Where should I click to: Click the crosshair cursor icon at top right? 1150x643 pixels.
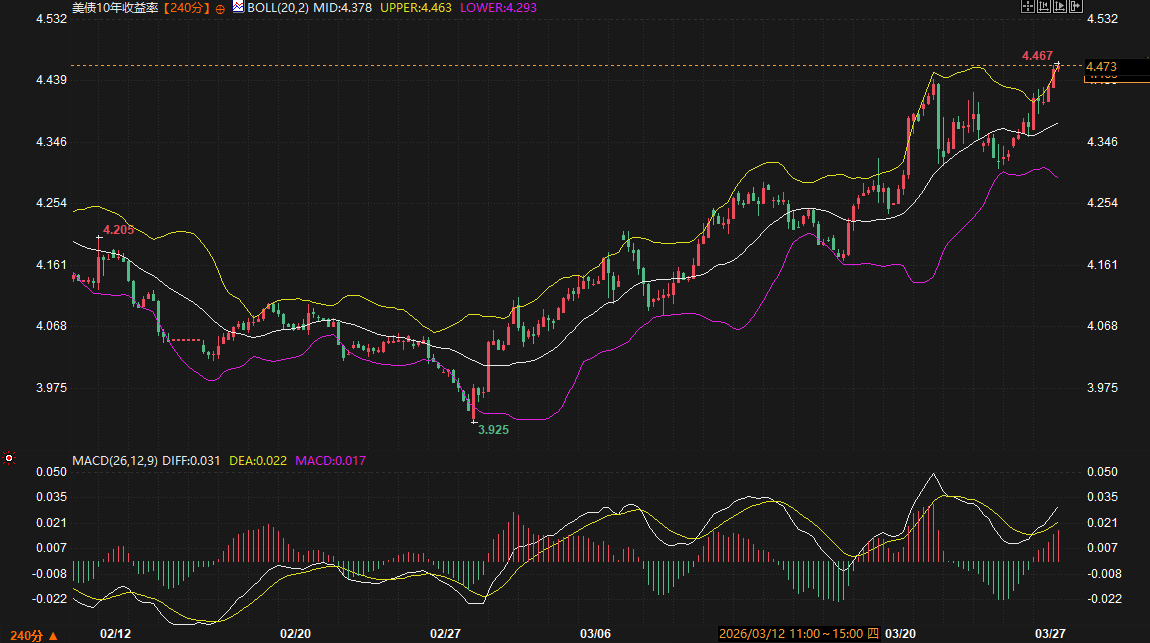pyautogui.click(x=1027, y=6)
